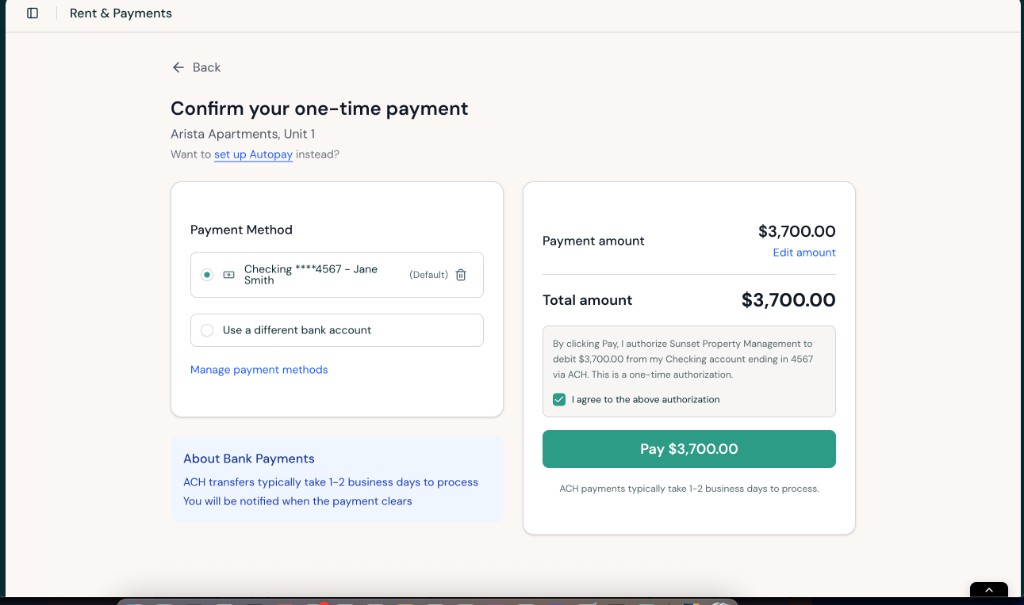Open the "set up Autopay" link
This screenshot has width=1024, height=605.
pos(253,154)
